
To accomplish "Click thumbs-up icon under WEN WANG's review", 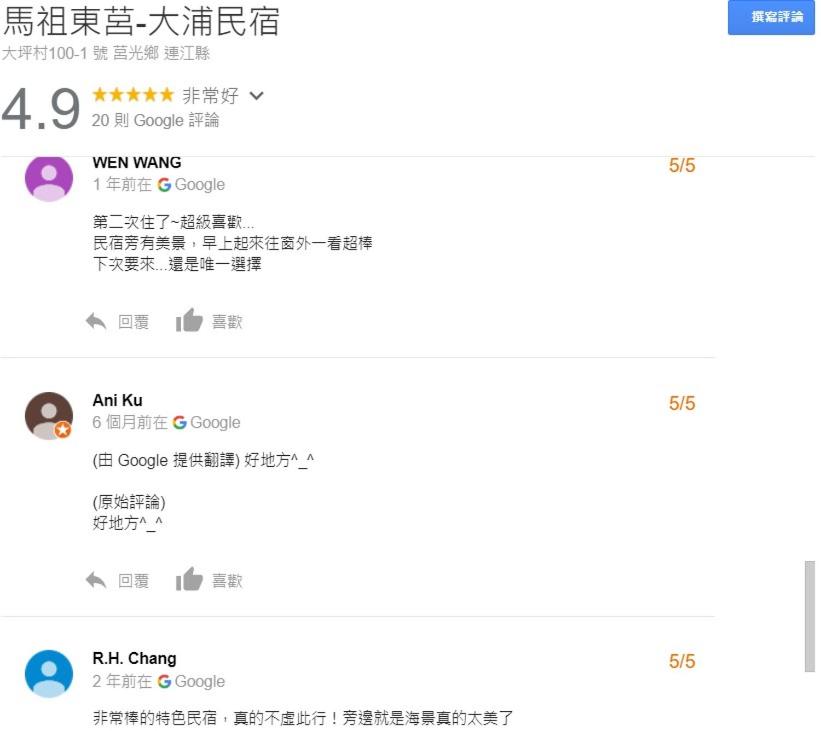I will pyautogui.click(x=189, y=321).
